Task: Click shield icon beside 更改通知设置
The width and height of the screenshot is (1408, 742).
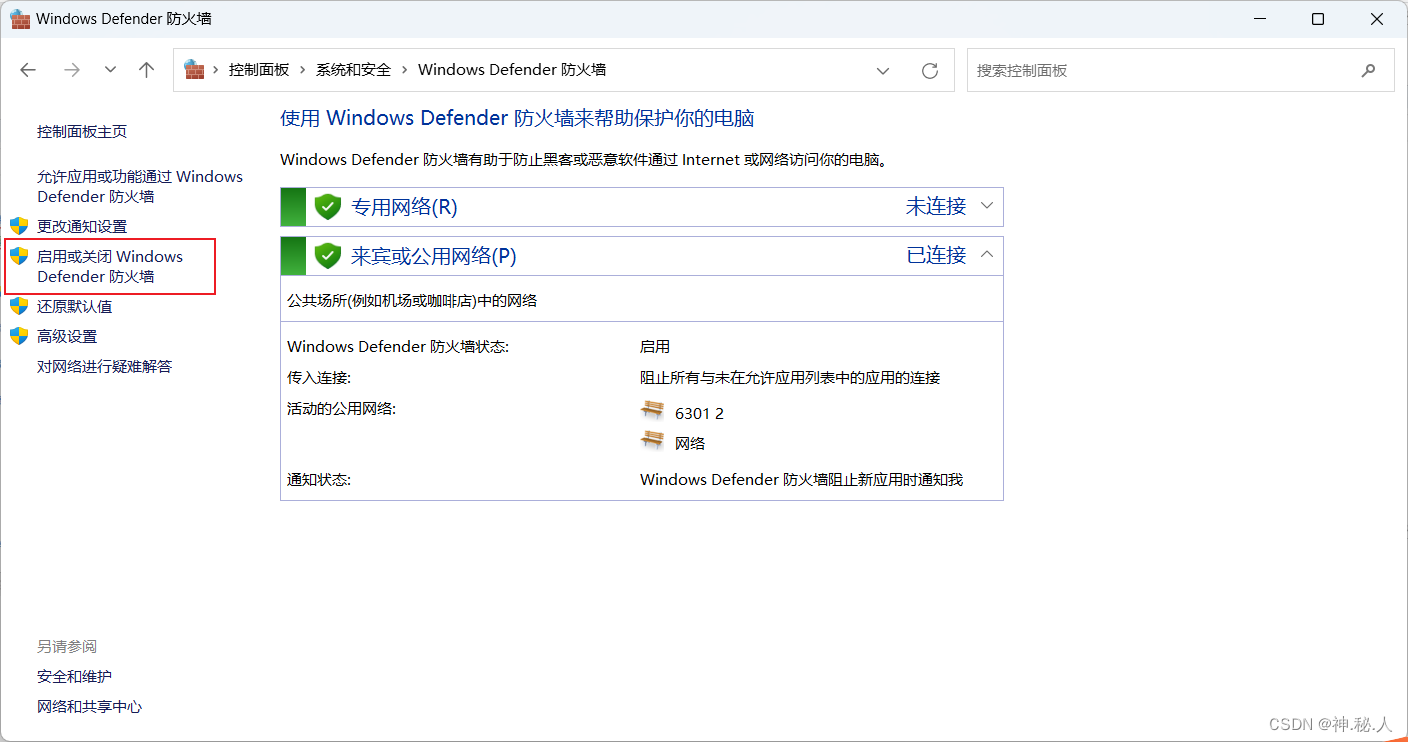Action: 19,226
